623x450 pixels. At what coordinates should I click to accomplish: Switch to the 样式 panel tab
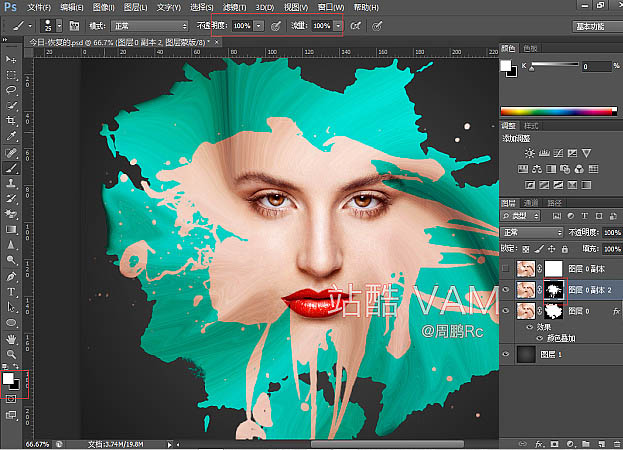coord(531,125)
